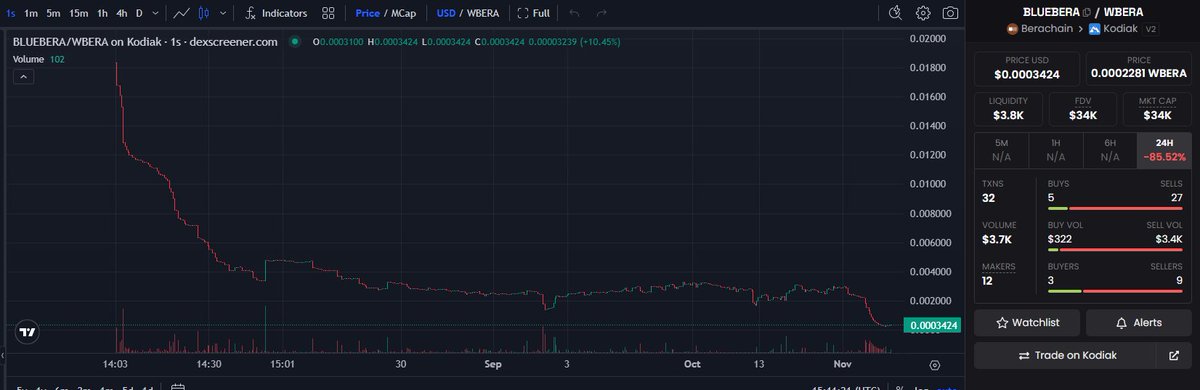Select the 6H stats tab

coord(1110,151)
